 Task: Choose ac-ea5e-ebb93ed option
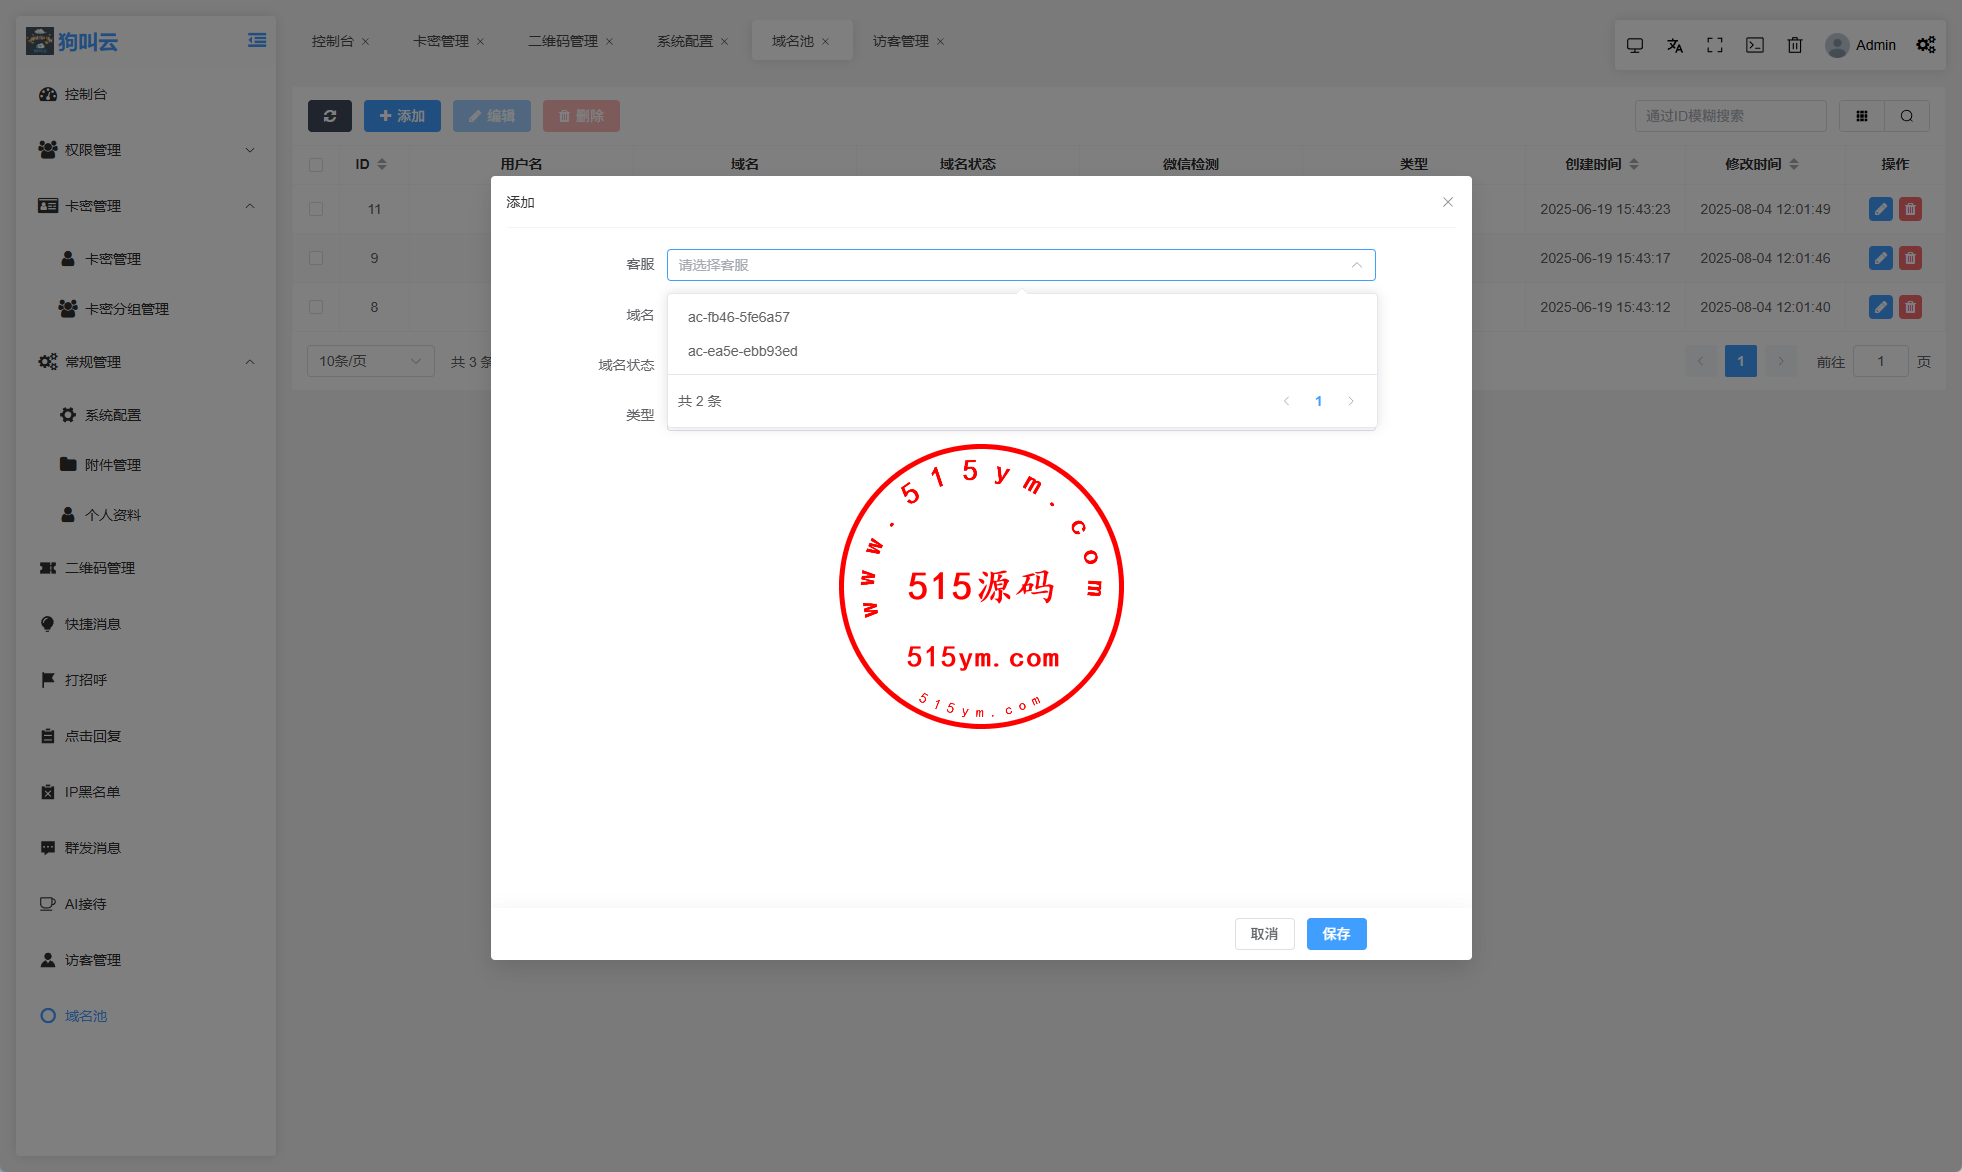point(743,351)
